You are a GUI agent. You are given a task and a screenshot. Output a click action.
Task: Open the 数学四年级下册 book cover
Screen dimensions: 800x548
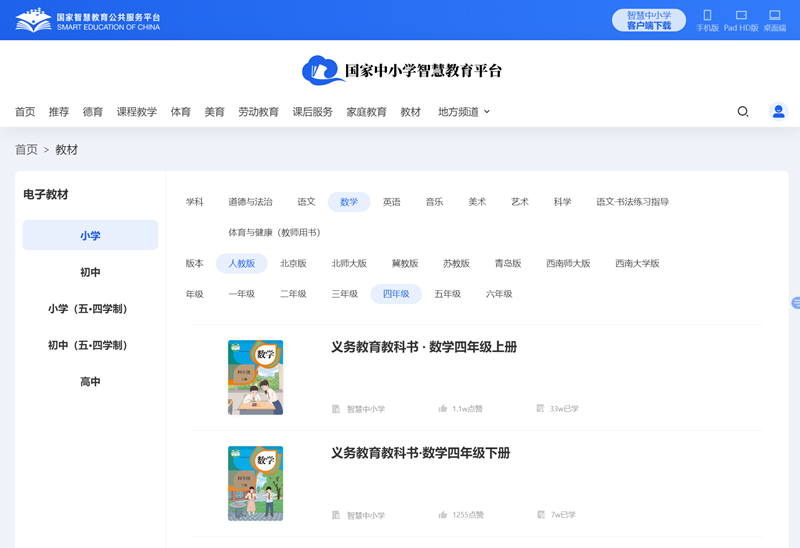(x=256, y=484)
